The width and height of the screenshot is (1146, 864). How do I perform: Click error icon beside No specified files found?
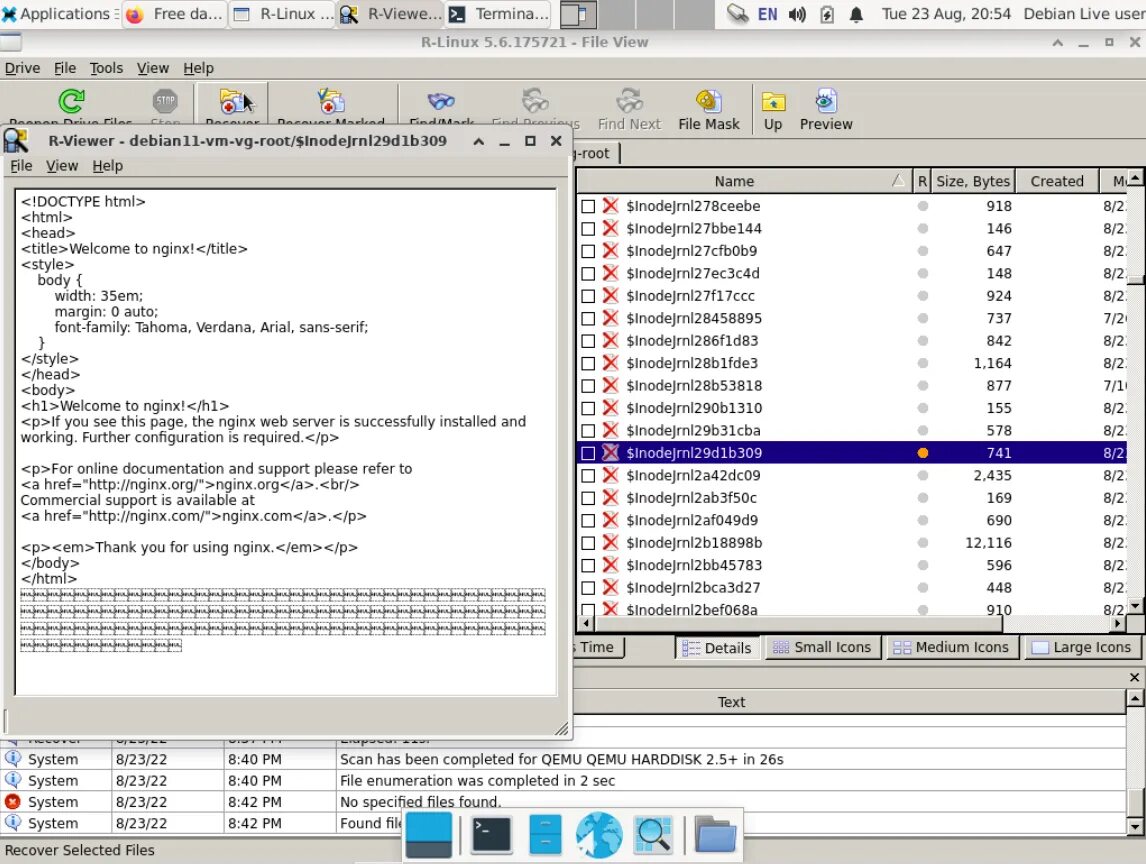[12, 802]
